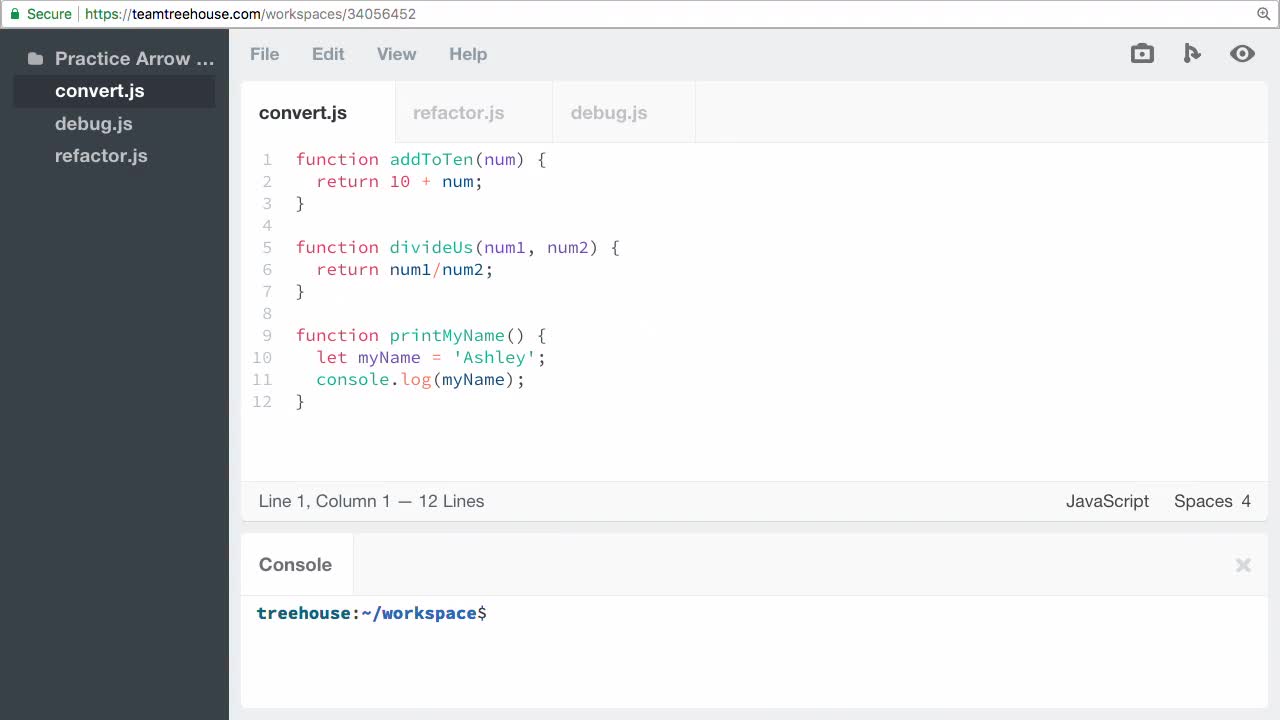Viewport: 1280px width, 720px height.
Task: Fork the workspace with the fork icon
Action: point(1192,54)
